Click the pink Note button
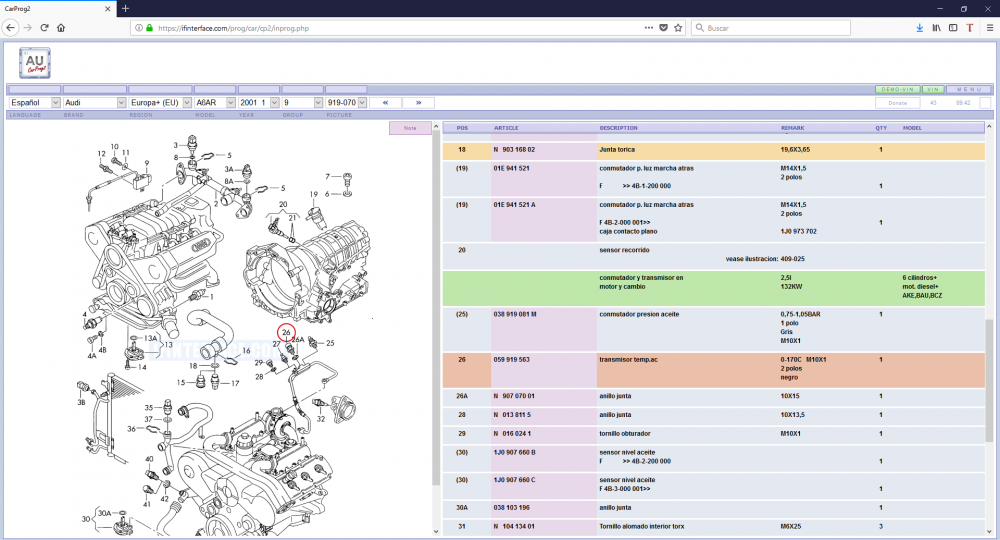Screen dimensions: 1000x540 410,128
